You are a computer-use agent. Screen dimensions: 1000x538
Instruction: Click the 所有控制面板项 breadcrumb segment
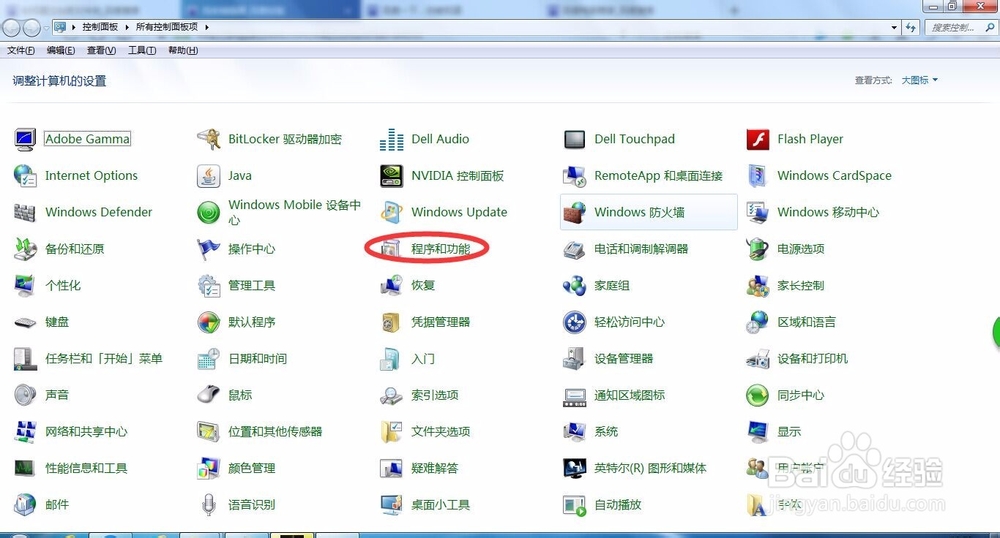tap(167, 27)
